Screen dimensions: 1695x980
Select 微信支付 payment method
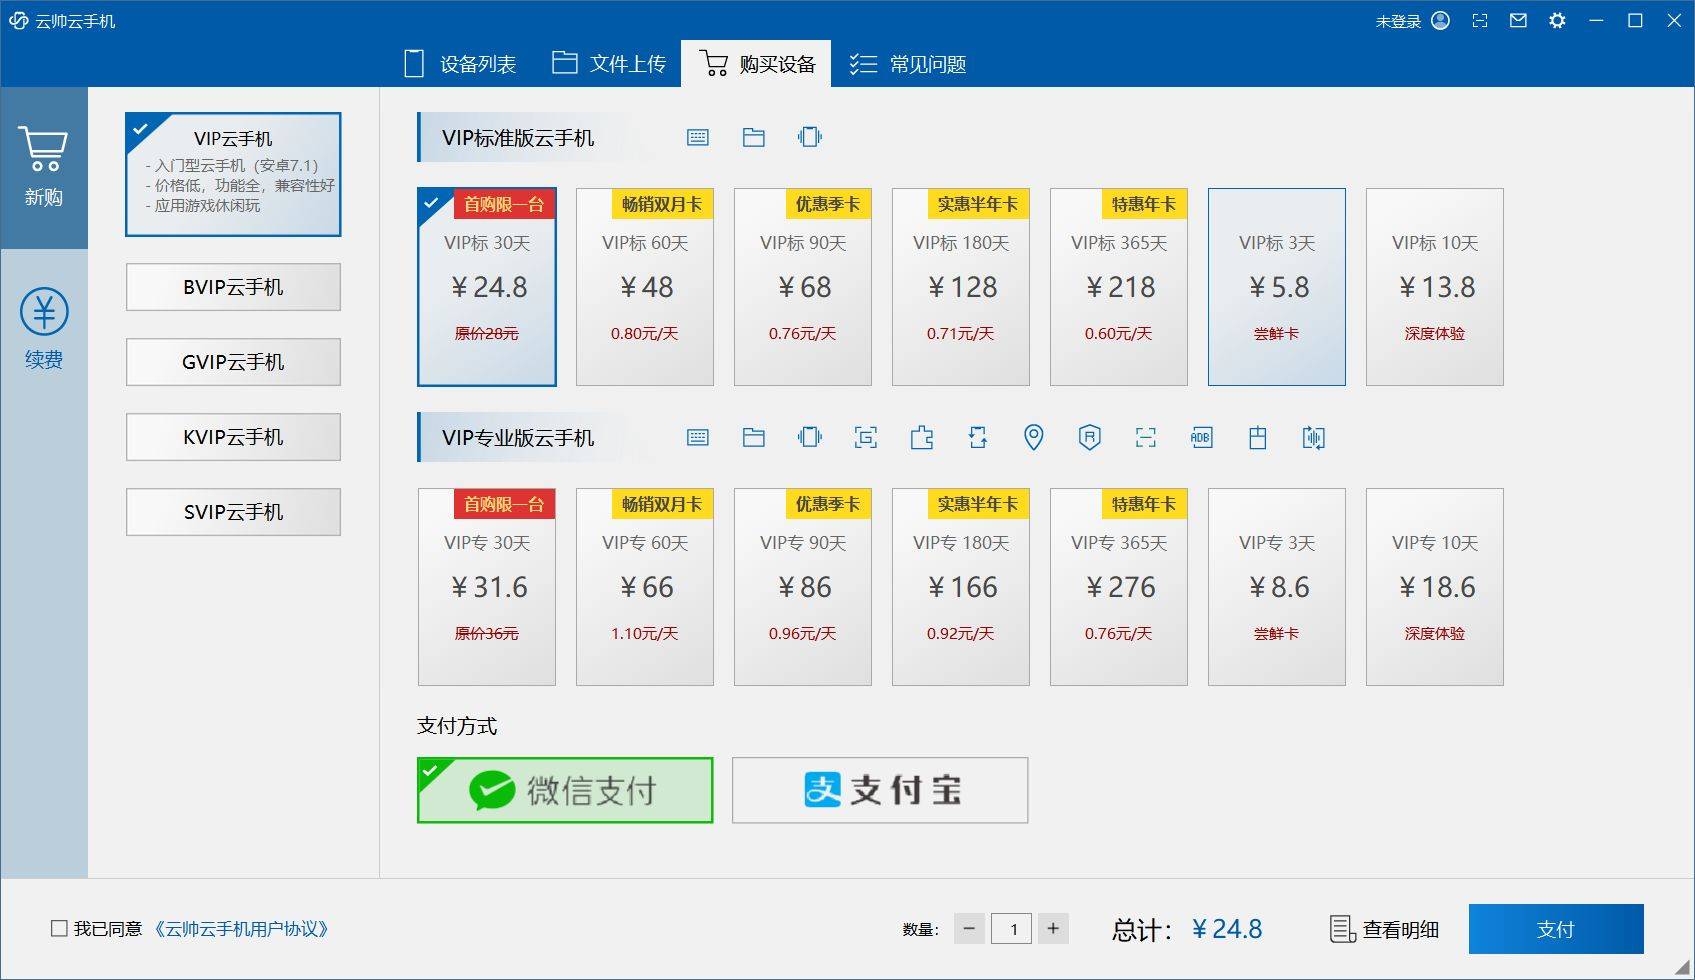(565, 790)
